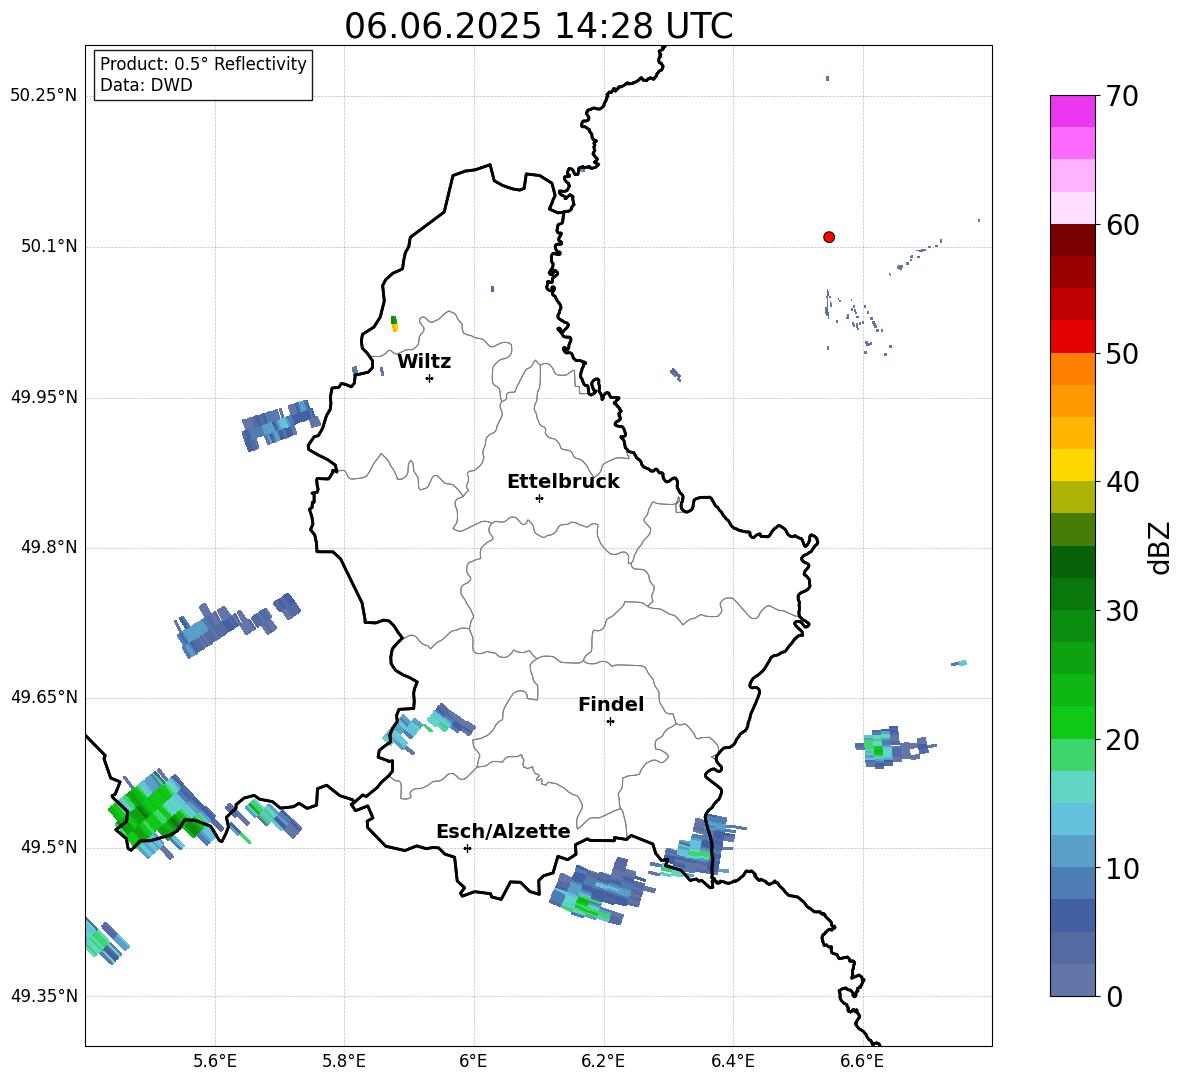
Task: Click the 20 tick label on the colorbar
Action: pyautogui.click(x=1122, y=740)
